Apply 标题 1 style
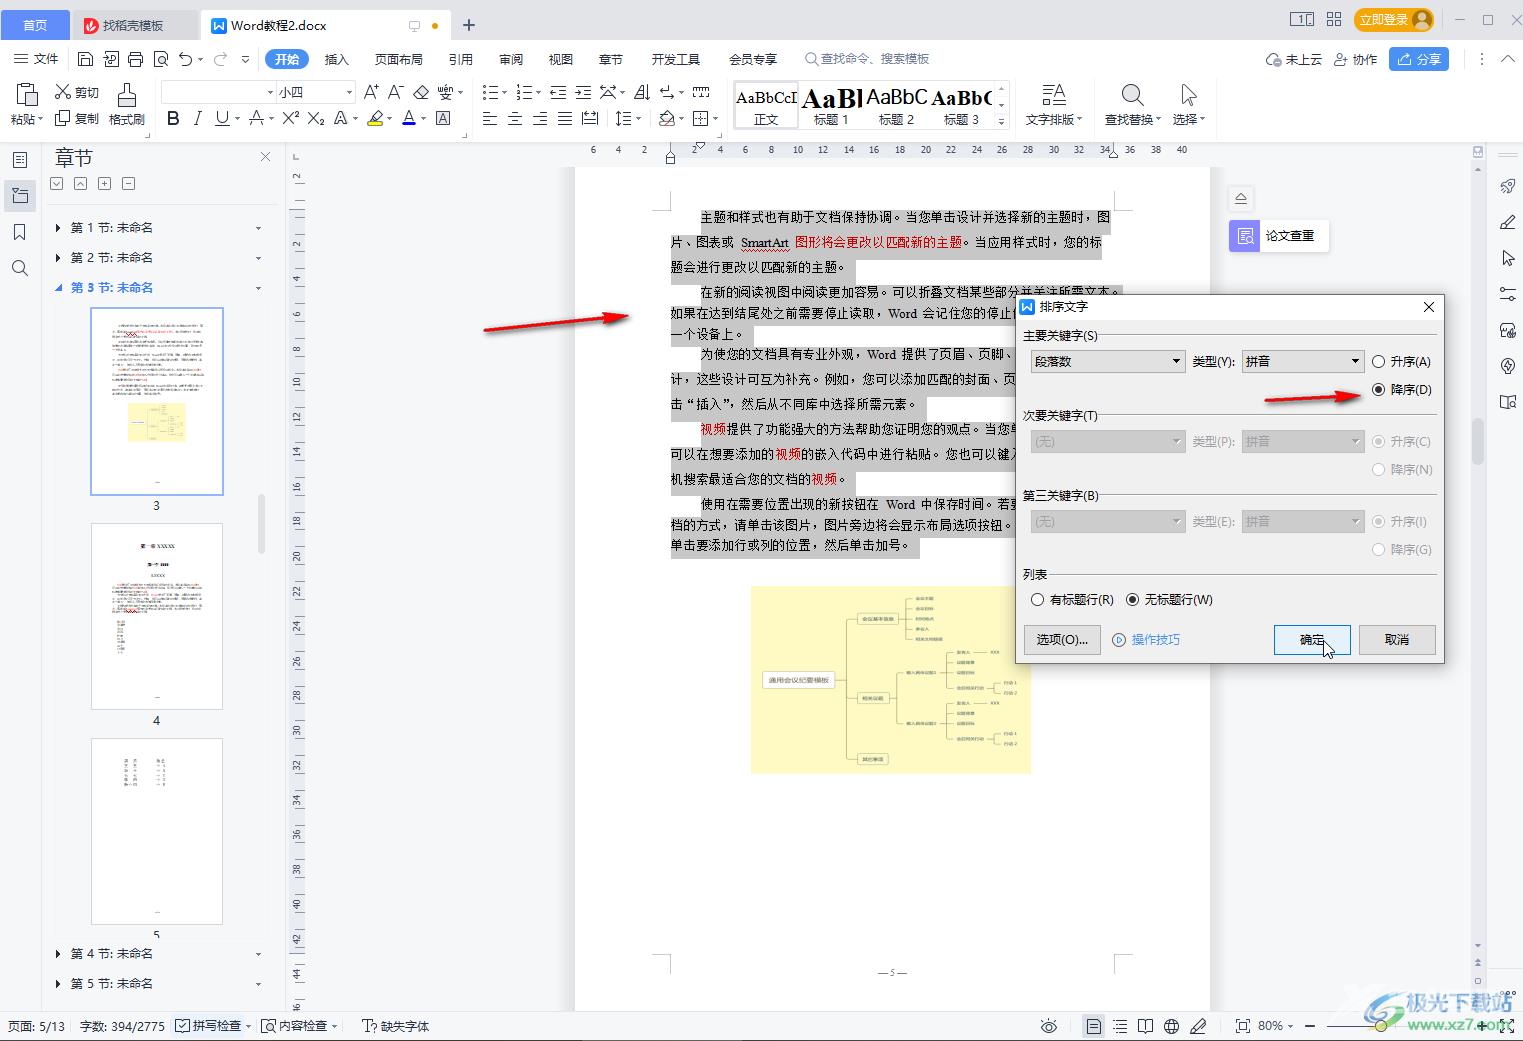 831,105
